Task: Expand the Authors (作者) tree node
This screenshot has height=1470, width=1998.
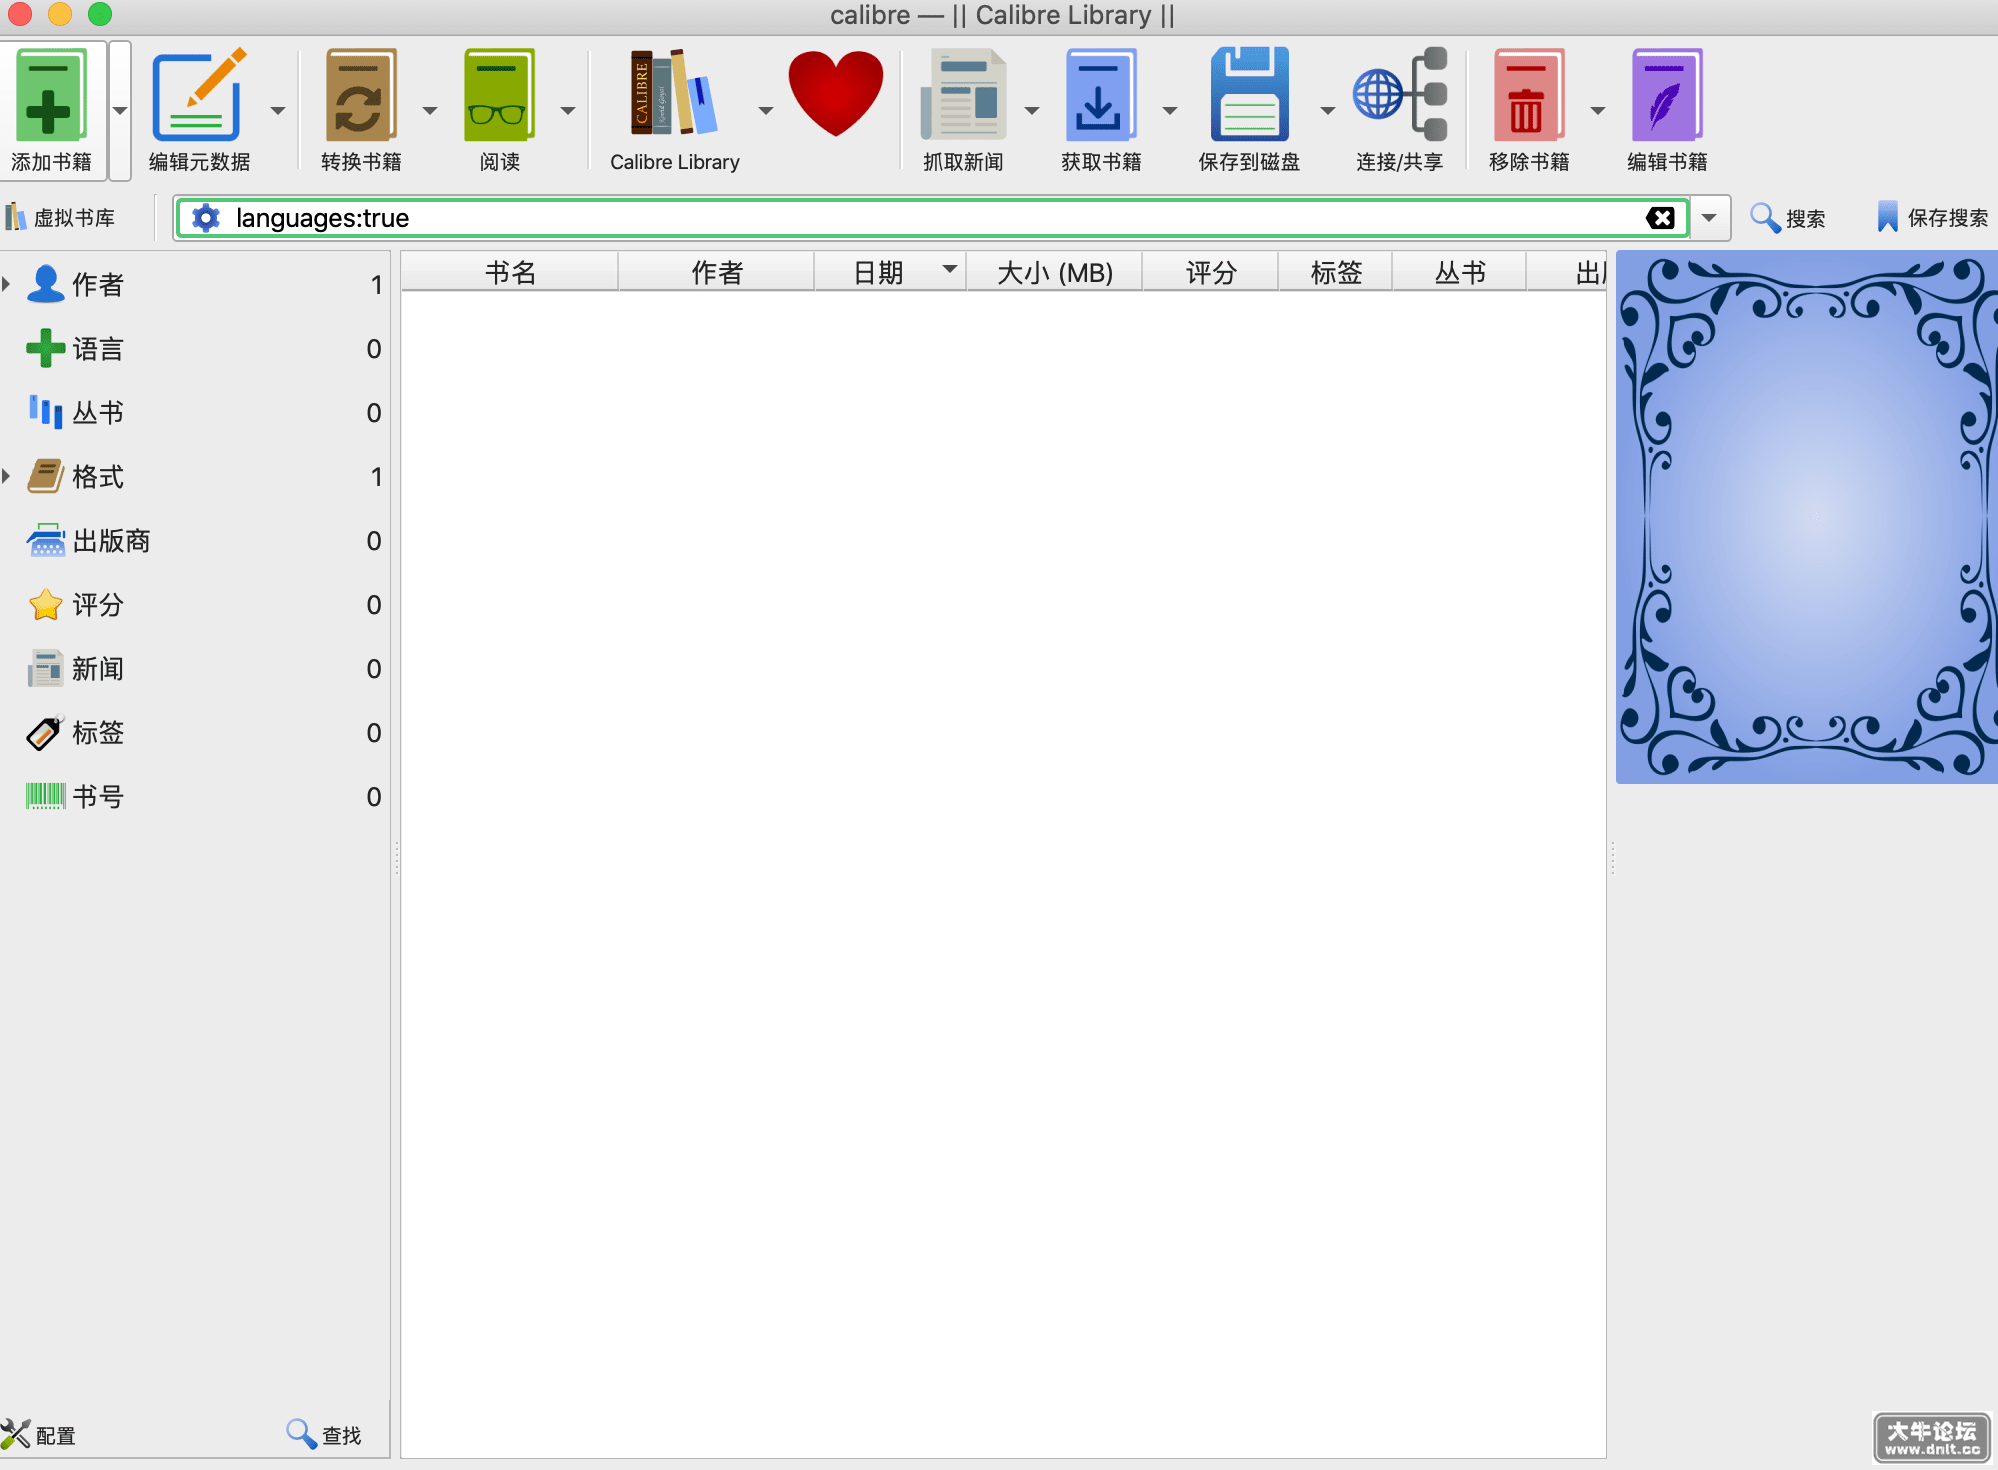Action: [6, 284]
